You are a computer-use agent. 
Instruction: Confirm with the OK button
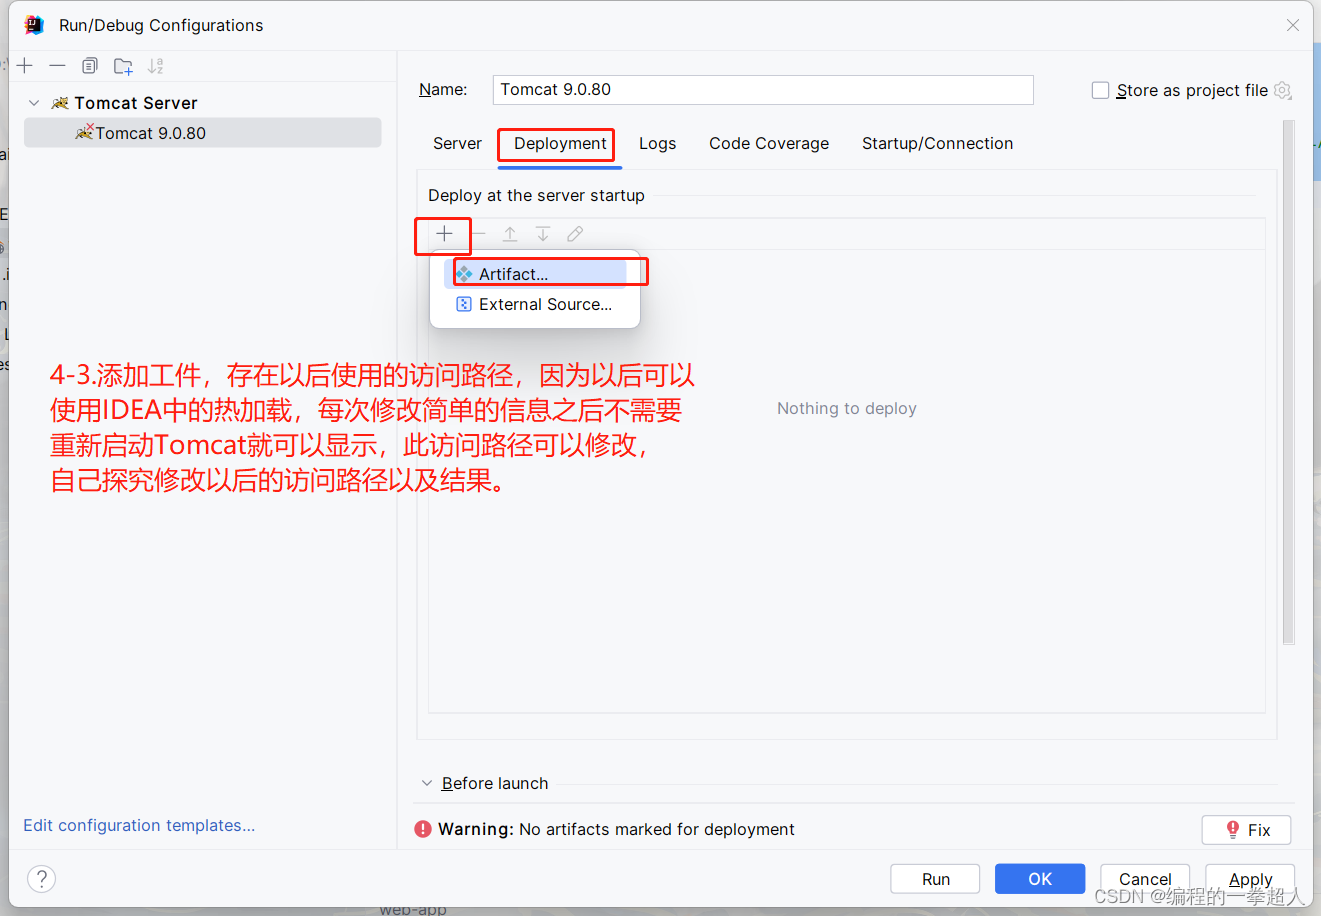tap(1040, 879)
